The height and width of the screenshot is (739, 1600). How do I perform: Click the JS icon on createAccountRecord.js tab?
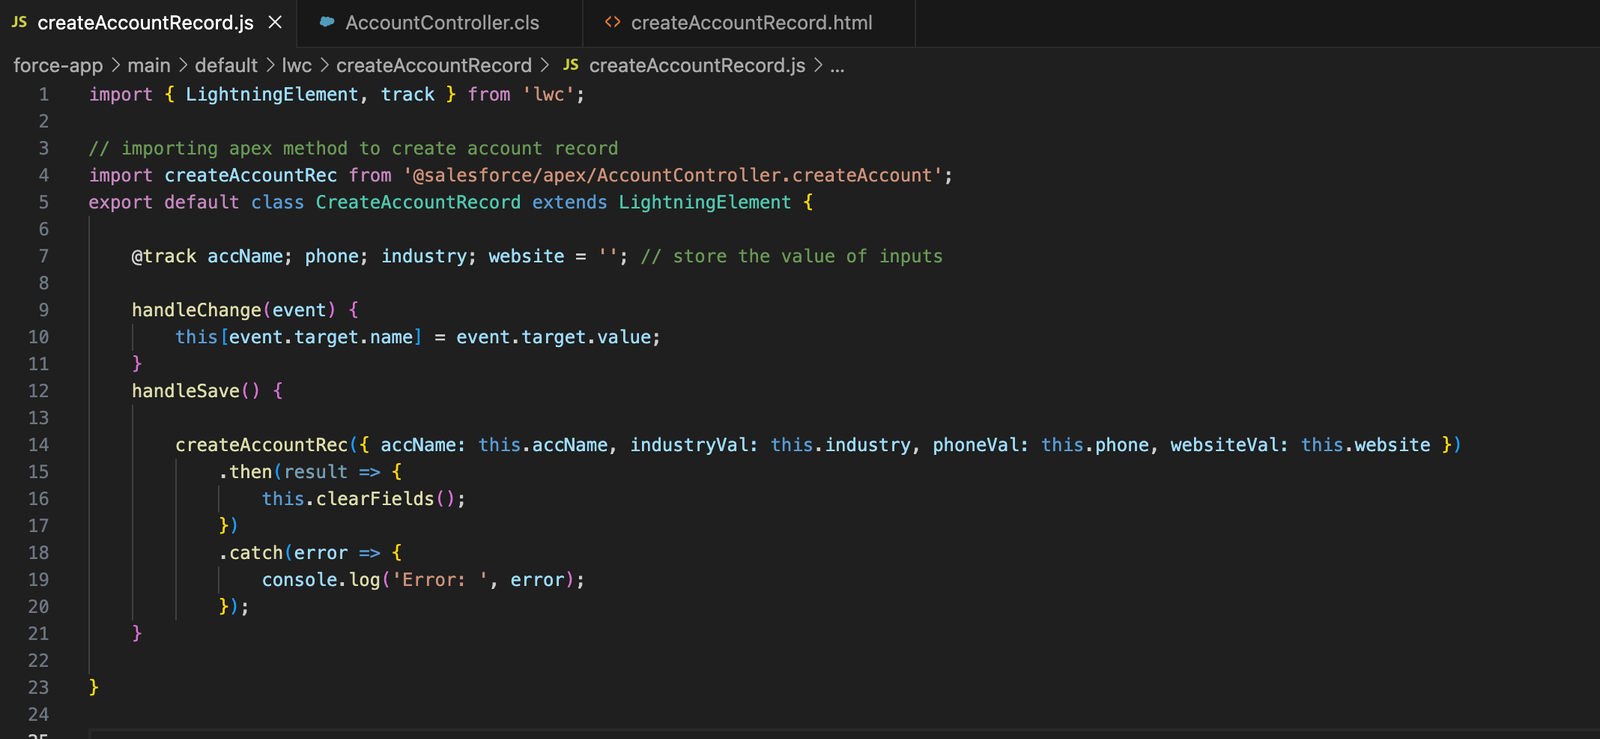[x=19, y=21]
